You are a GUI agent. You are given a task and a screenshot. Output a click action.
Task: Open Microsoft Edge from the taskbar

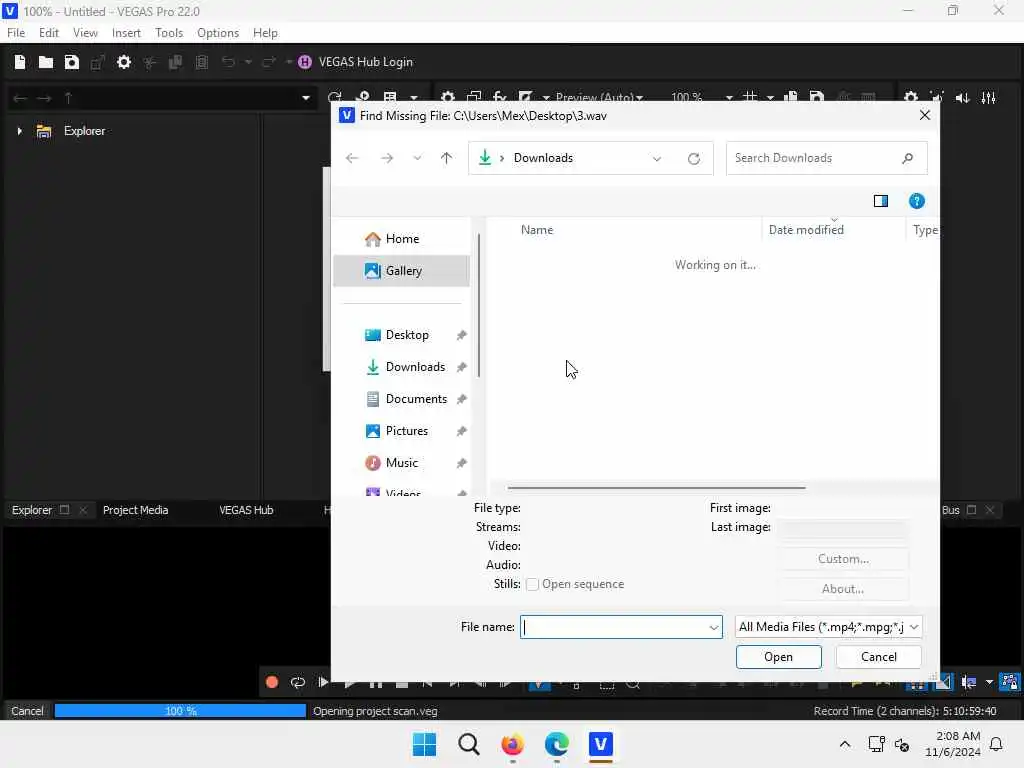click(556, 744)
